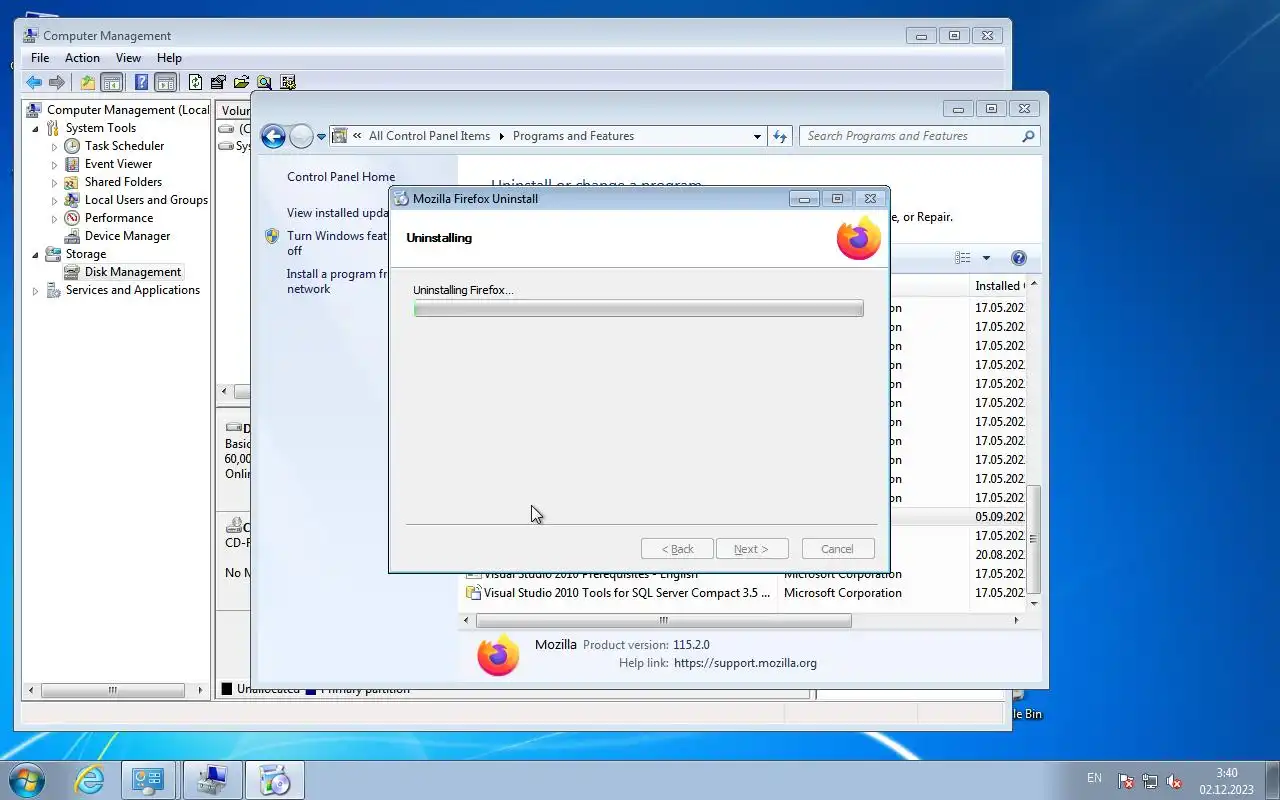Image resolution: width=1280 pixels, height=800 pixels.
Task: Click the refresh button beside the address bar
Action: tap(780, 136)
